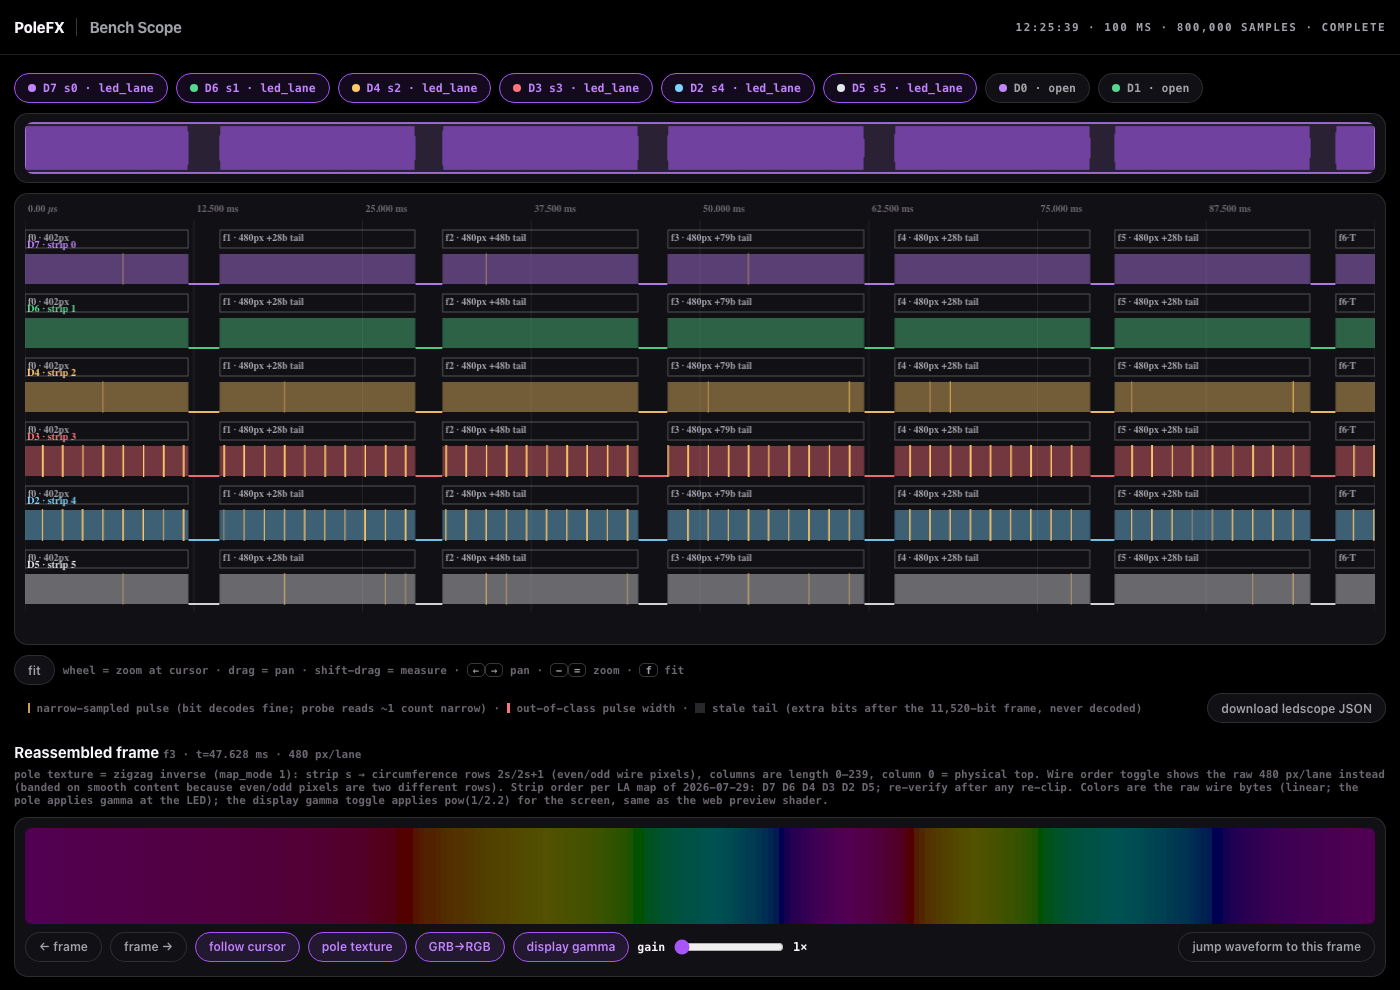This screenshot has width=1400, height=990.
Task: Click the stale tail legend swatch
Action: tap(700, 708)
